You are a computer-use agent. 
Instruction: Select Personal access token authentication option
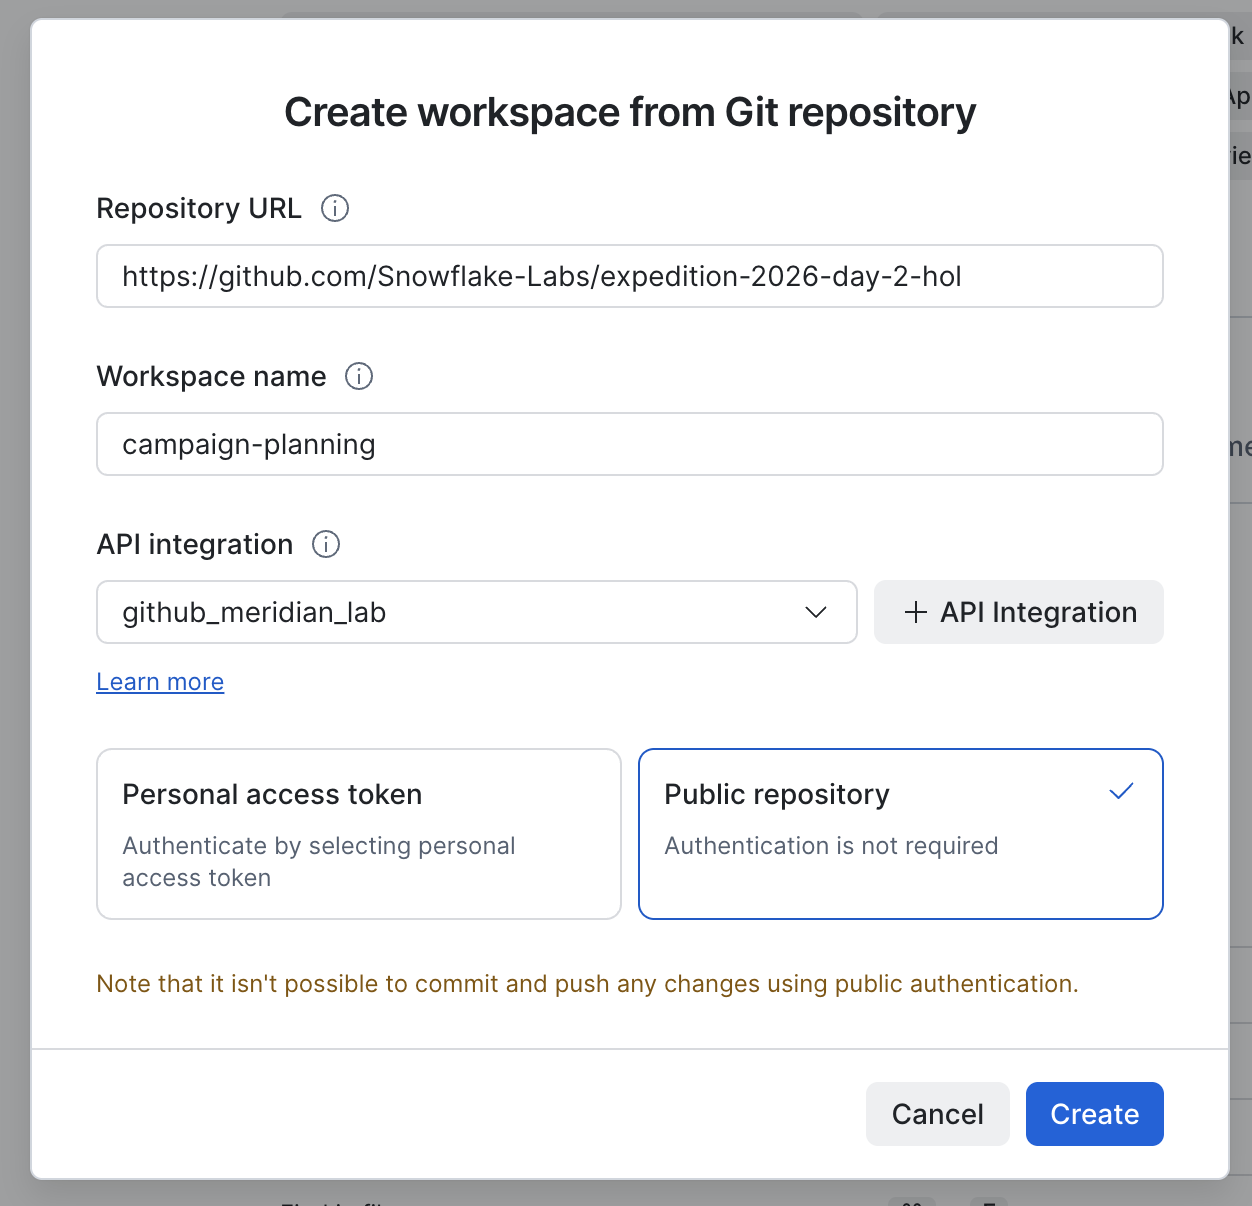pos(359,834)
